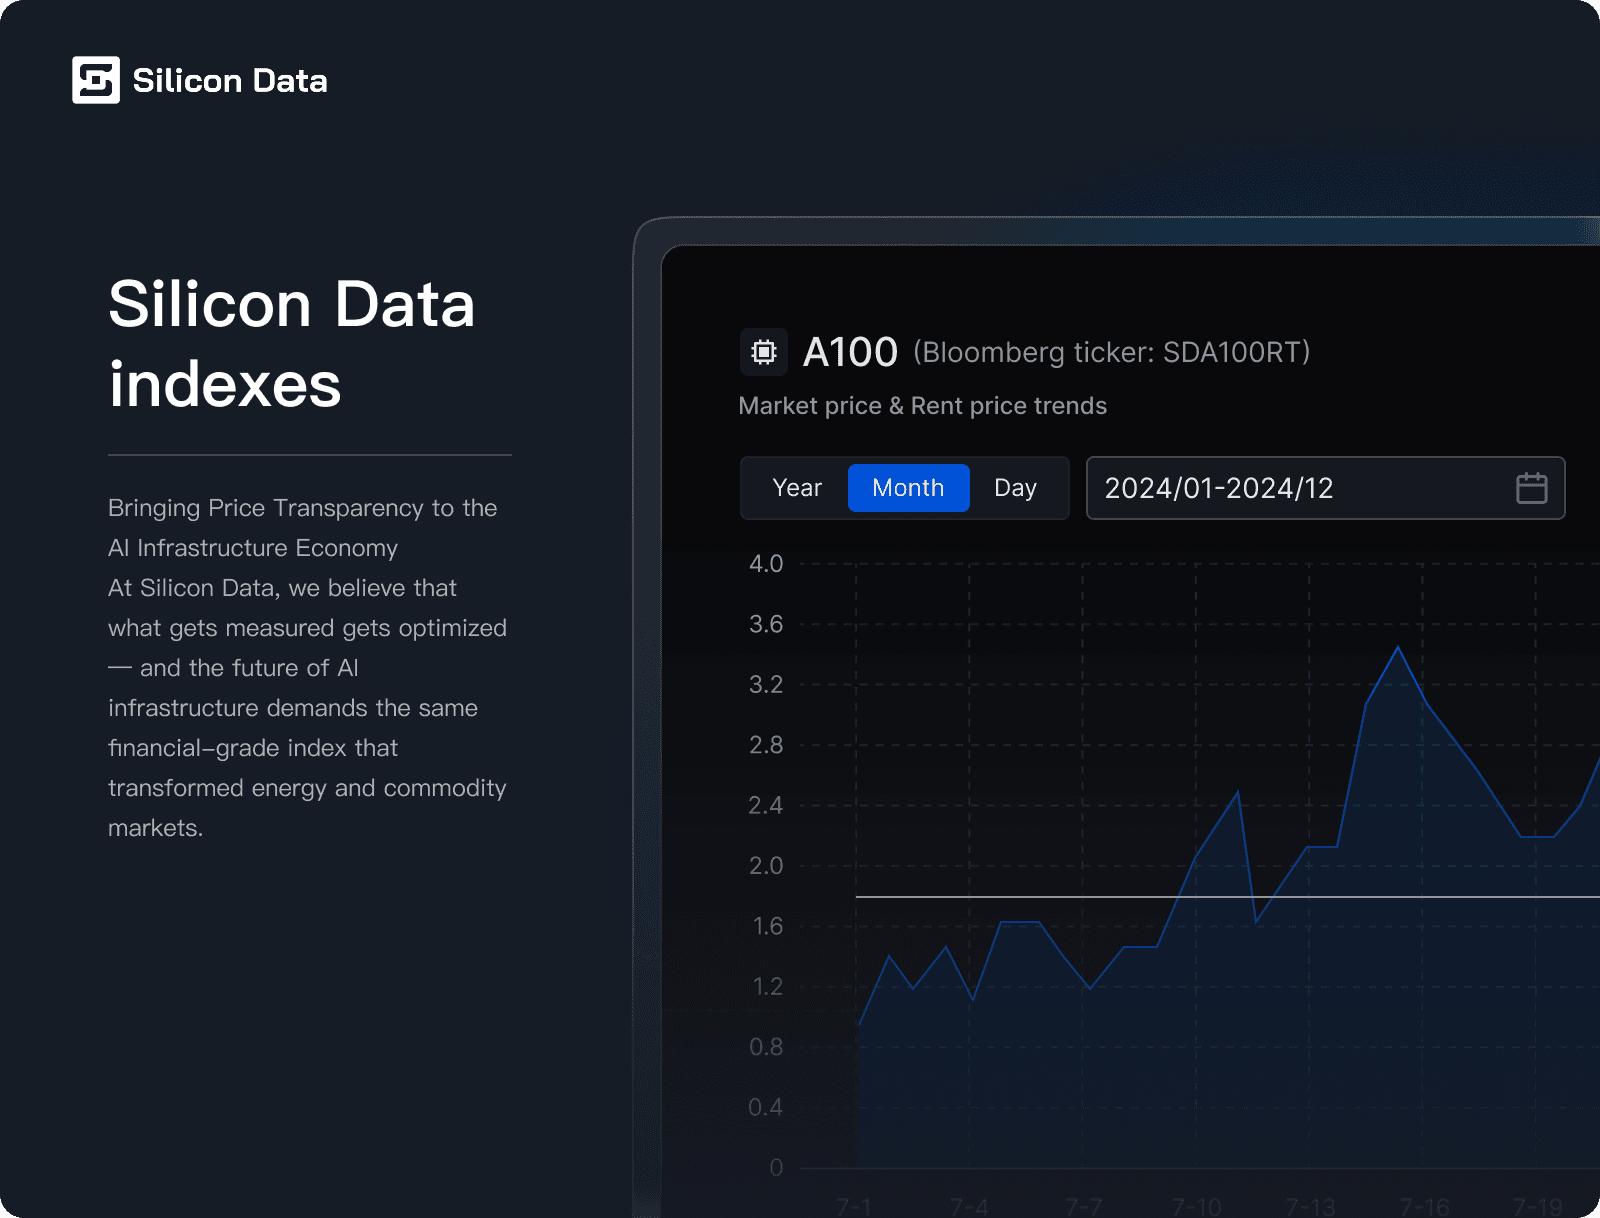Click the 2.0 y-axis label
The height and width of the screenshot is (1218, 1600).
click(x=766, y=866)
